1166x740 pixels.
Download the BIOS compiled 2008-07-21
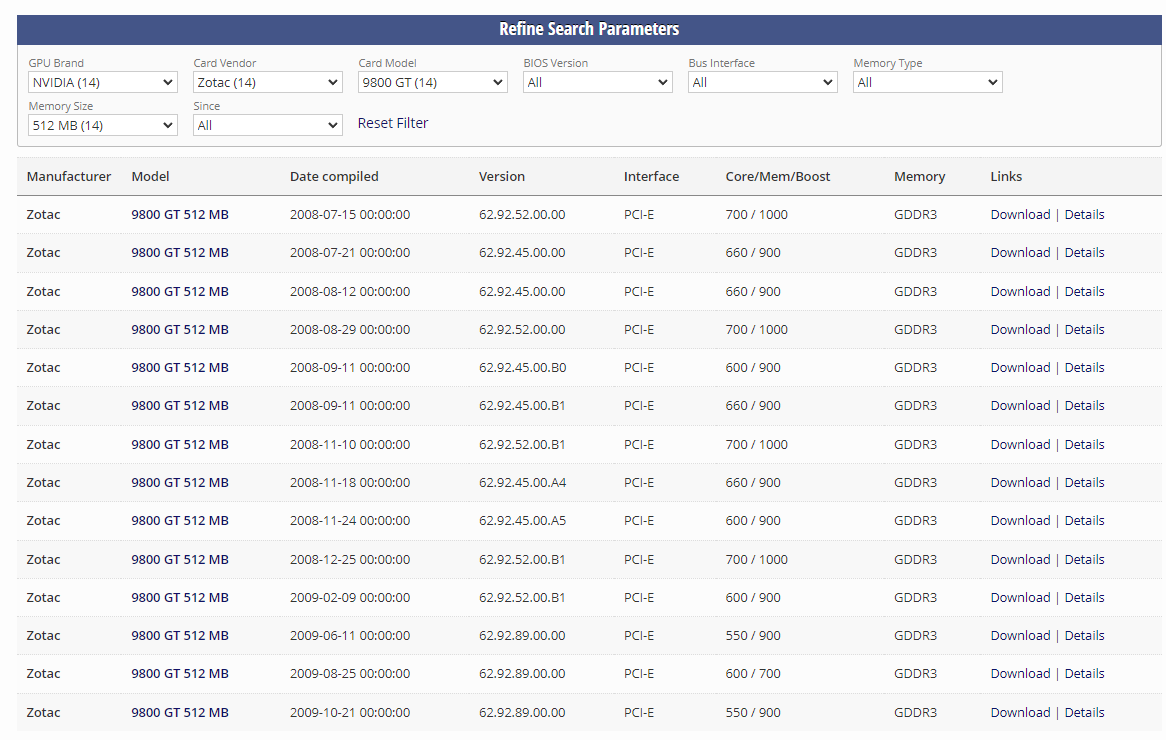[x=1020, y=253]
